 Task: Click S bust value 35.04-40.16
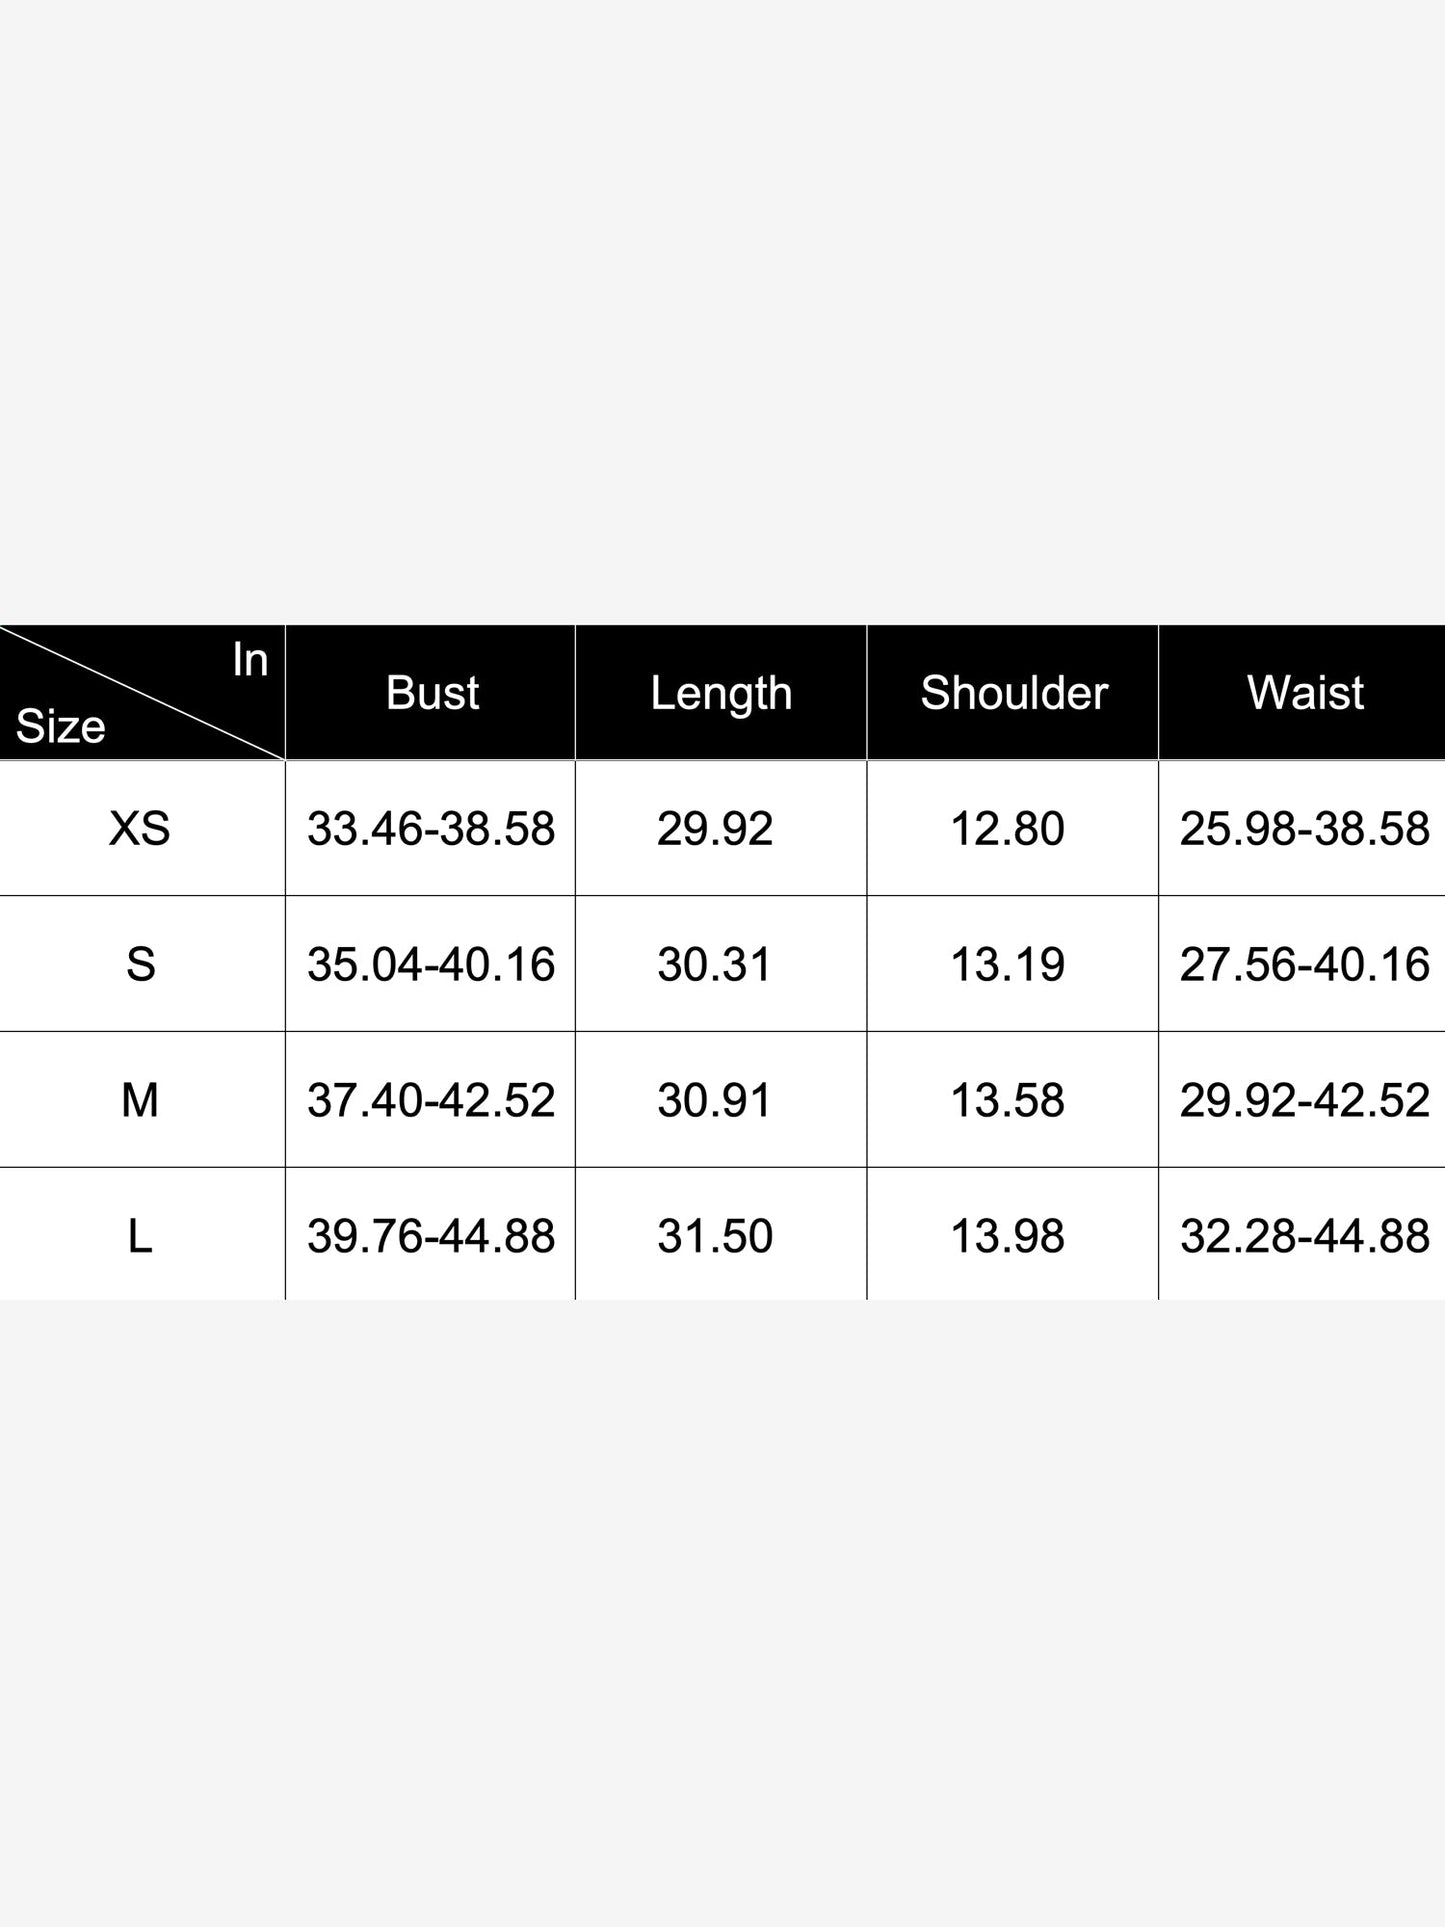coord(431,964)
